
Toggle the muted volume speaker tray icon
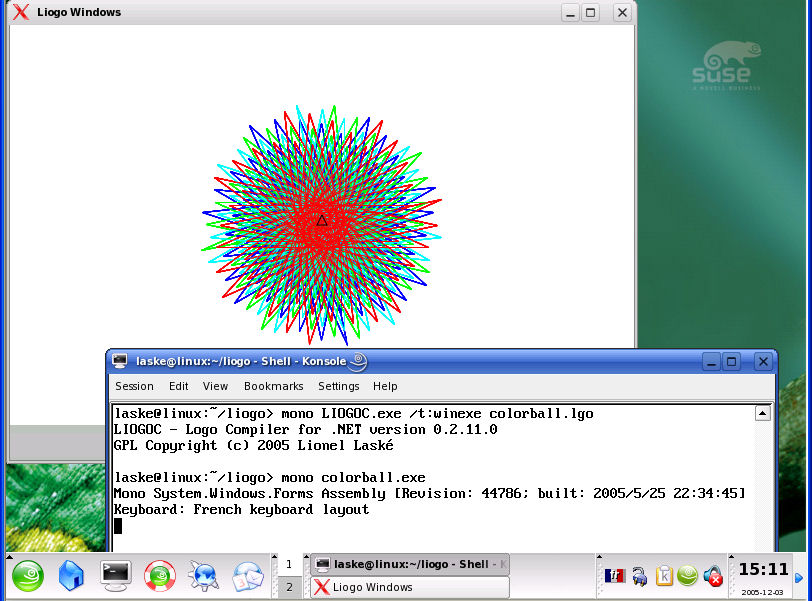click(x=713, y=575)
